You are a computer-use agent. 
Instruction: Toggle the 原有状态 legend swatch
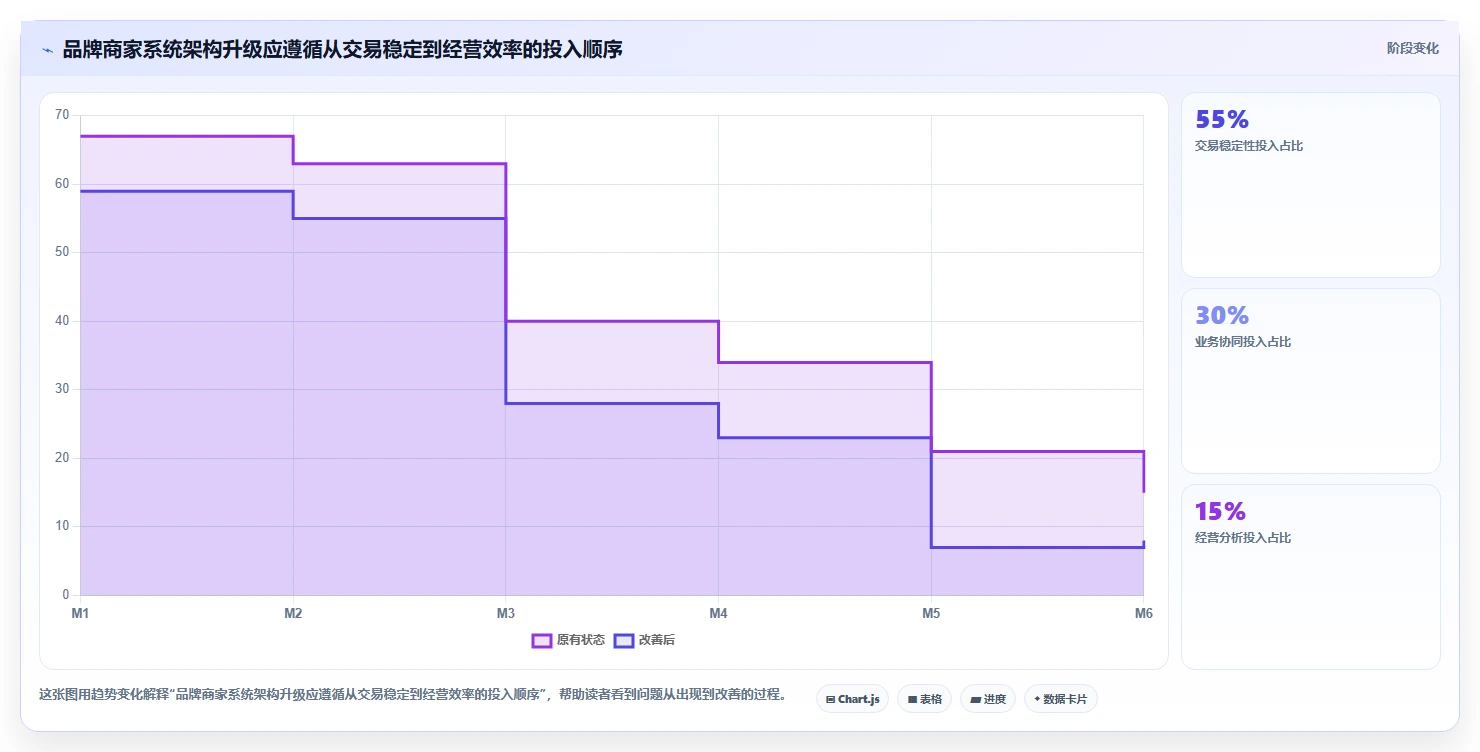point(542,640)
